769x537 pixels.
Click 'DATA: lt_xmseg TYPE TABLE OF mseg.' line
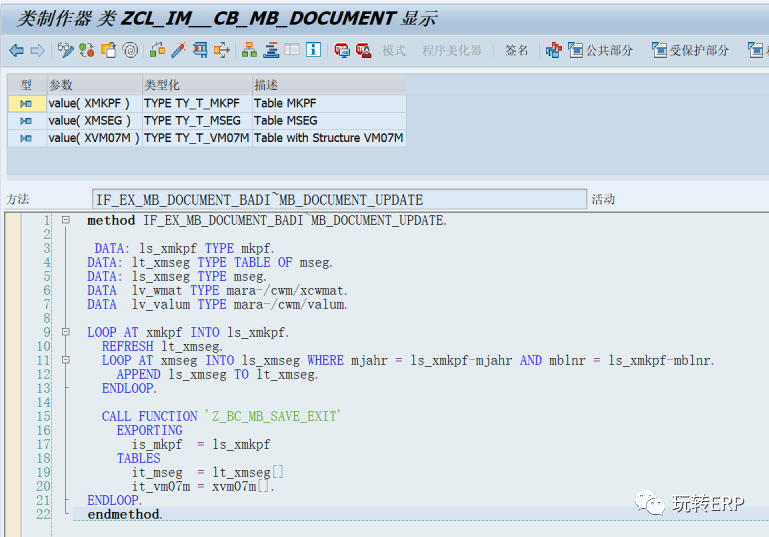click(x=210, y=262)
